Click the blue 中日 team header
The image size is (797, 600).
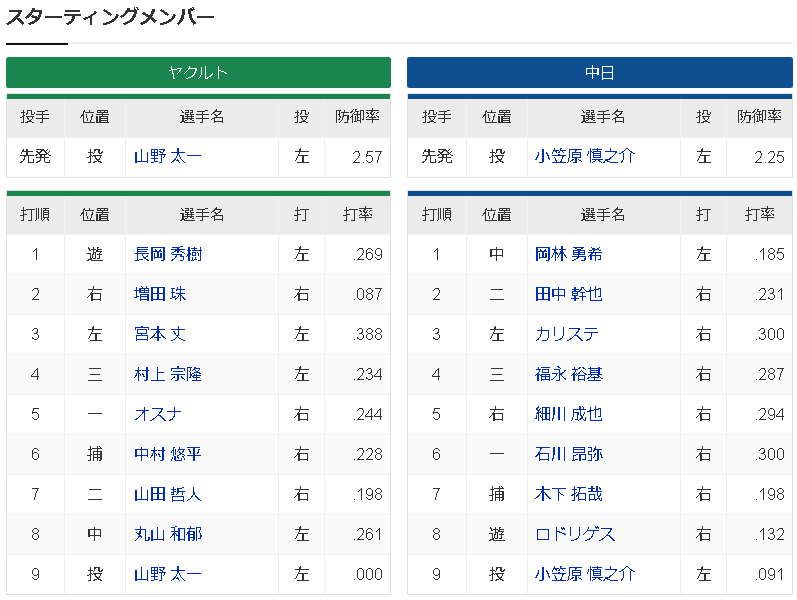pos(599,72)
